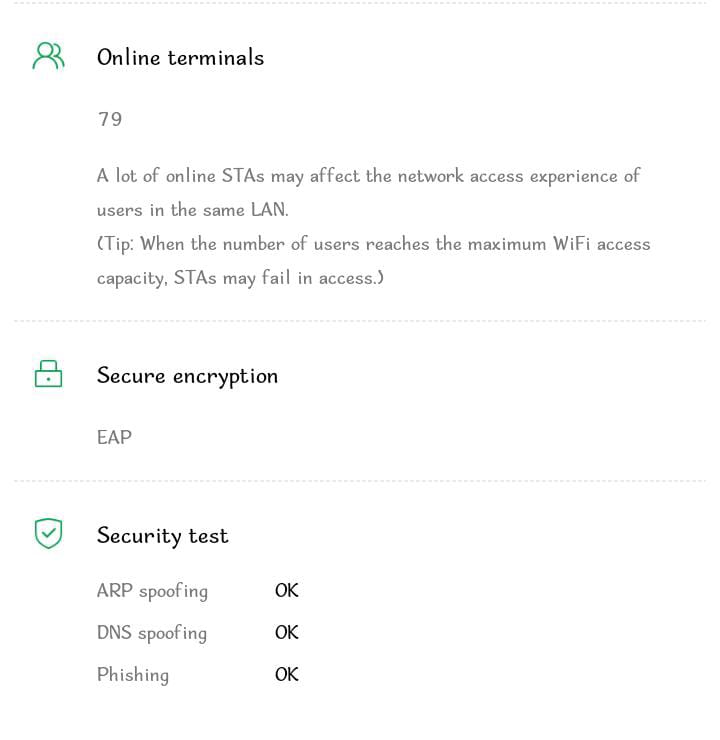This screenshot has width=720, height=740.
Task: Select the EAP encryption type value
Action: tap(114, 437)
